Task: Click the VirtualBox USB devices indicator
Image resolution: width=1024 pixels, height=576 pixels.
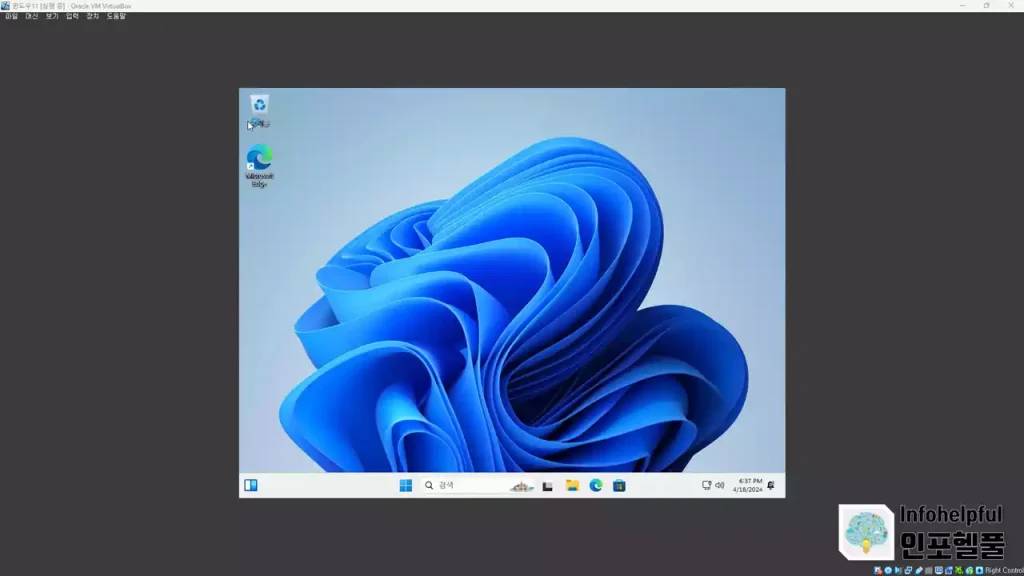Action: (x=919, y=571)
